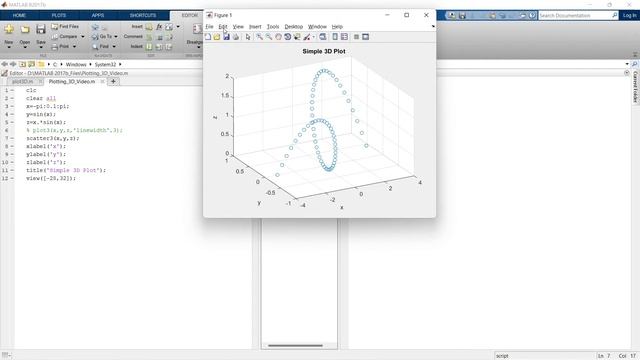Viewport: 640px width, 360px height.
Task: Insert Legend via Figure toolbar
Action: [x=344, y=37]
